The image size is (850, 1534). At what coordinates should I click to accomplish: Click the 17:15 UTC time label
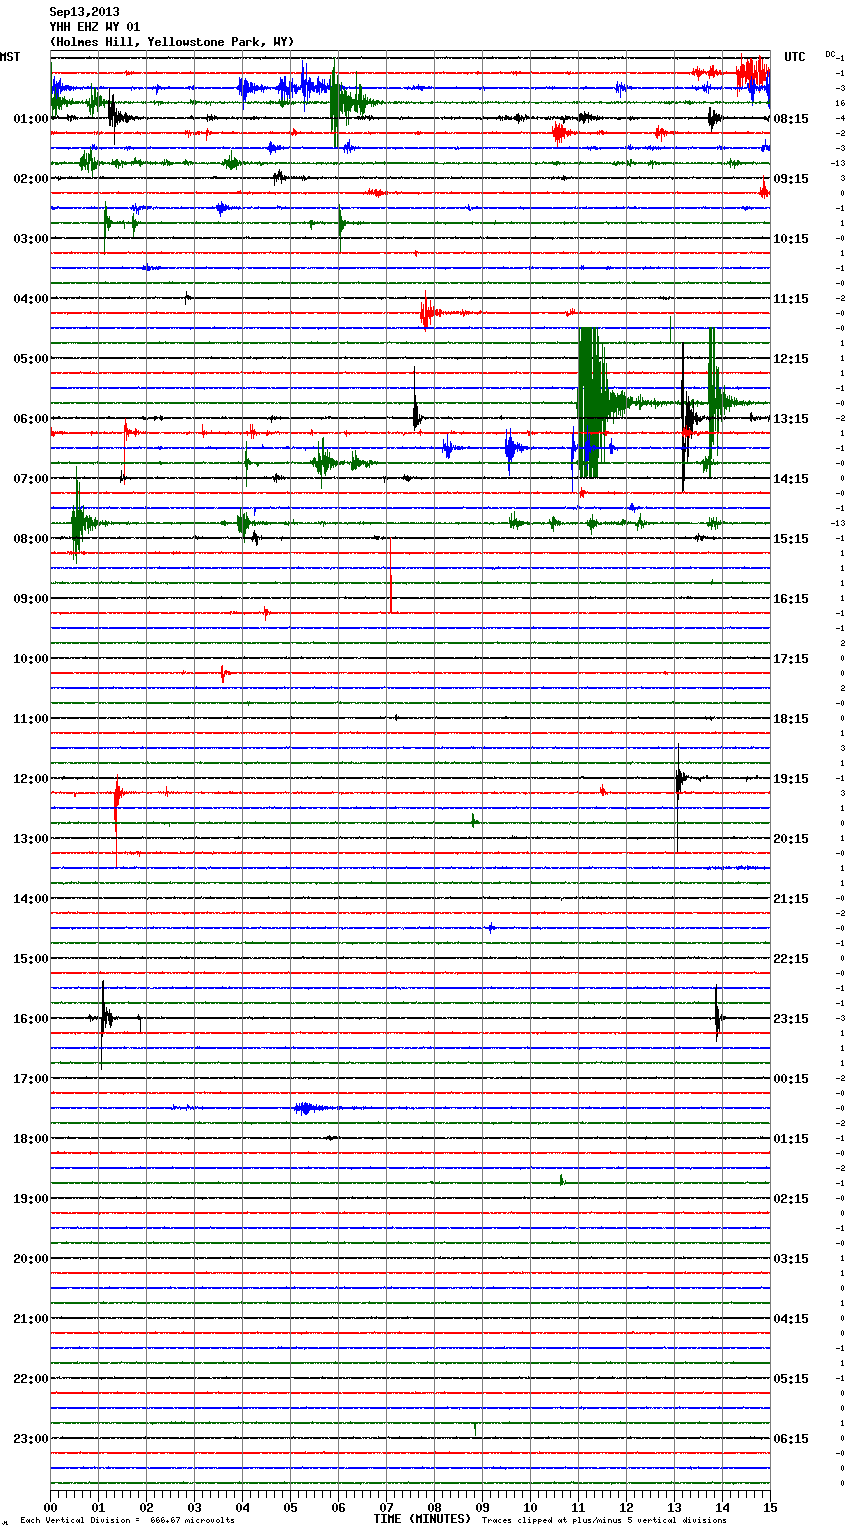coord(791,659)
